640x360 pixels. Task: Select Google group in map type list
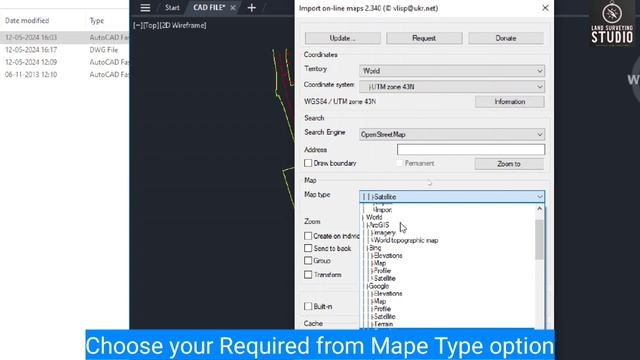(x=378, y=286)
